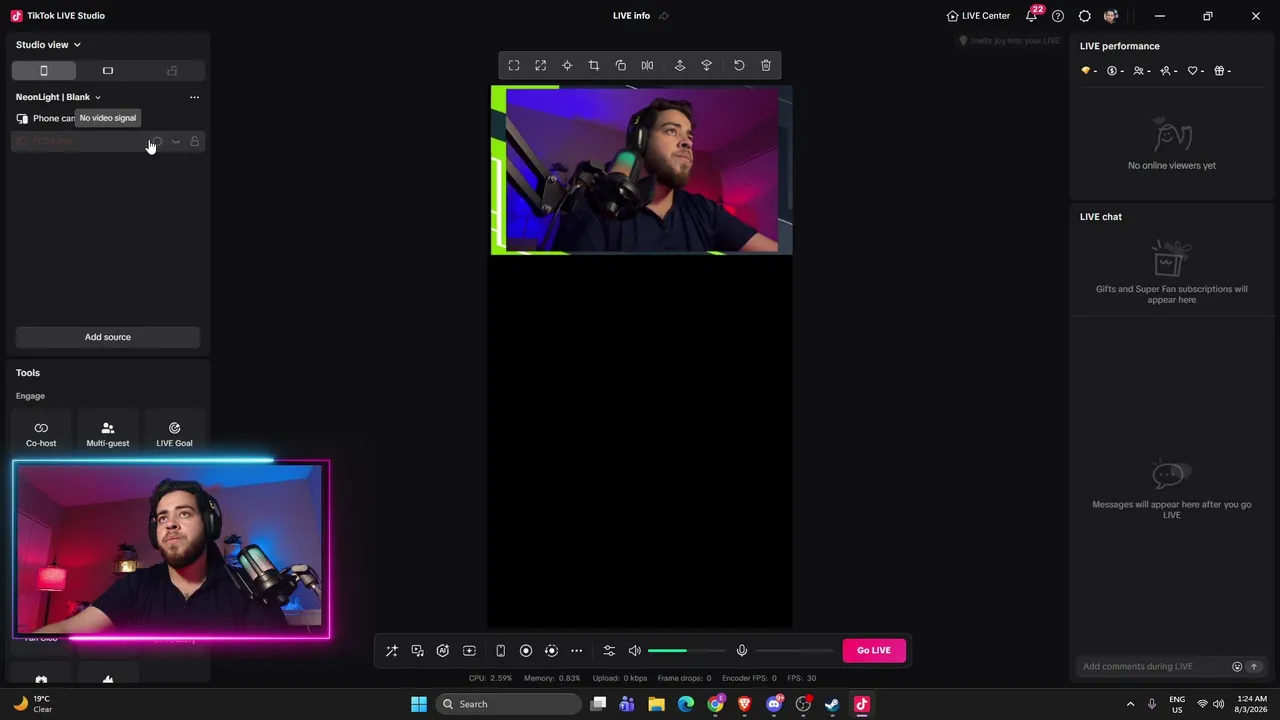Delete the selected source

click(766, 66)
